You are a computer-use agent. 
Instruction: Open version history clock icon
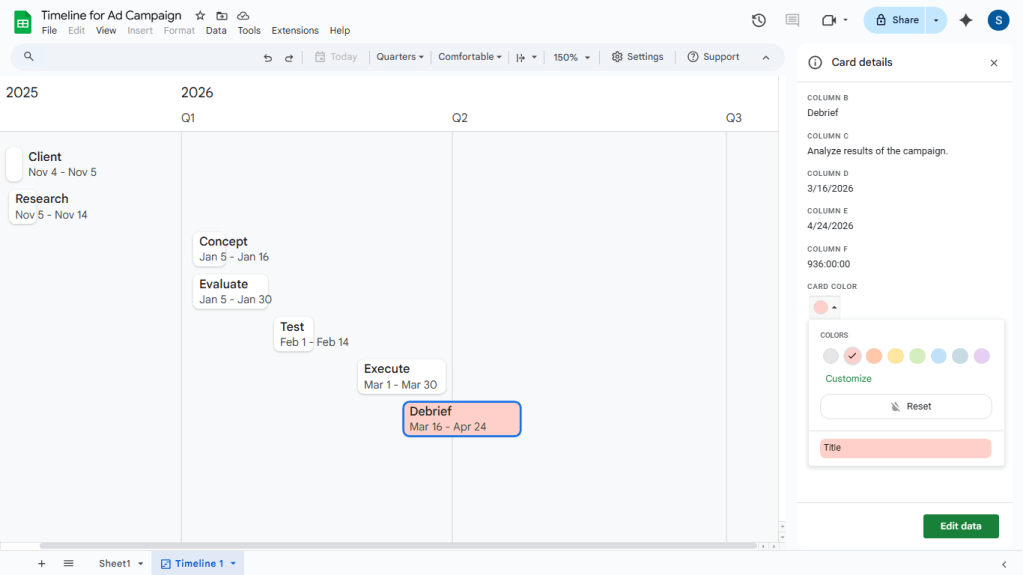tap(759, 20)
